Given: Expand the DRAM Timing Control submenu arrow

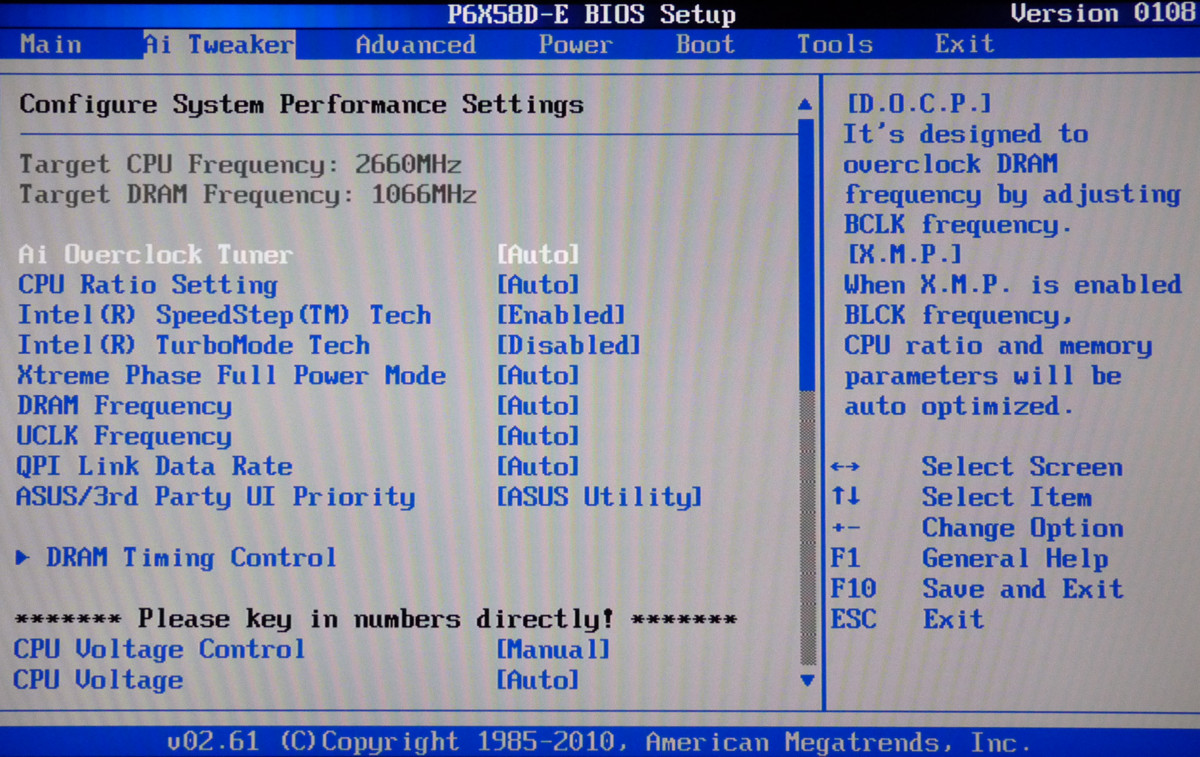Looking at the screenshot, I should coord(23,558).
